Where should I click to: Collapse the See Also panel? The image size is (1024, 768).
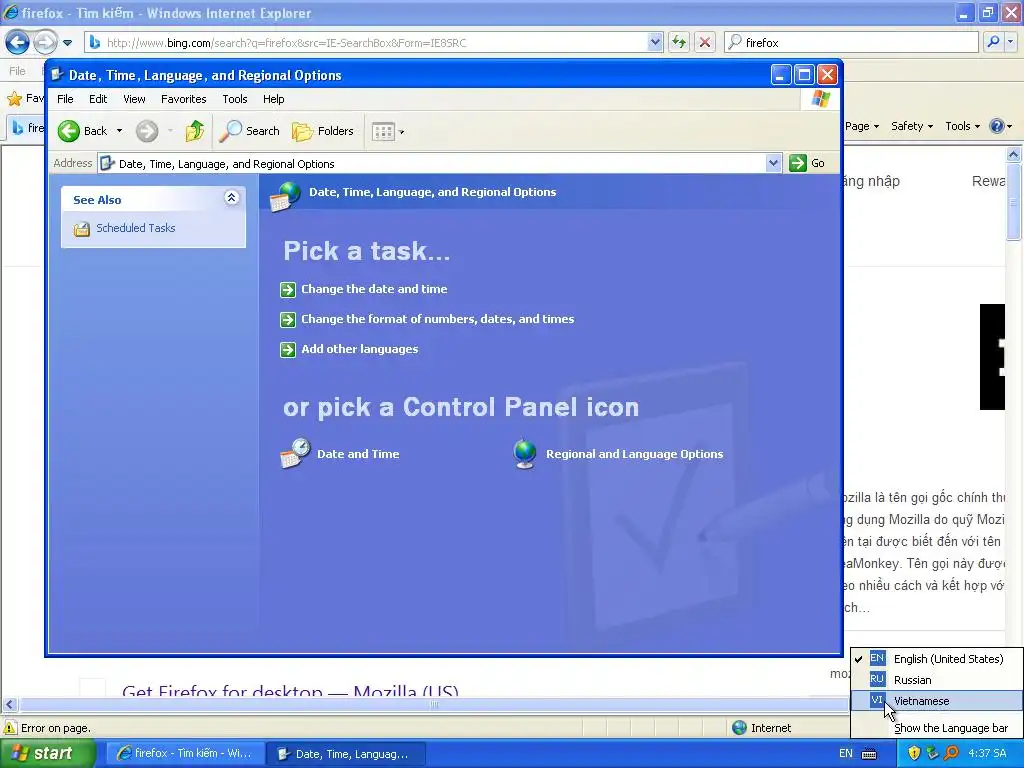pyautogui.click(x=231, y=197)
